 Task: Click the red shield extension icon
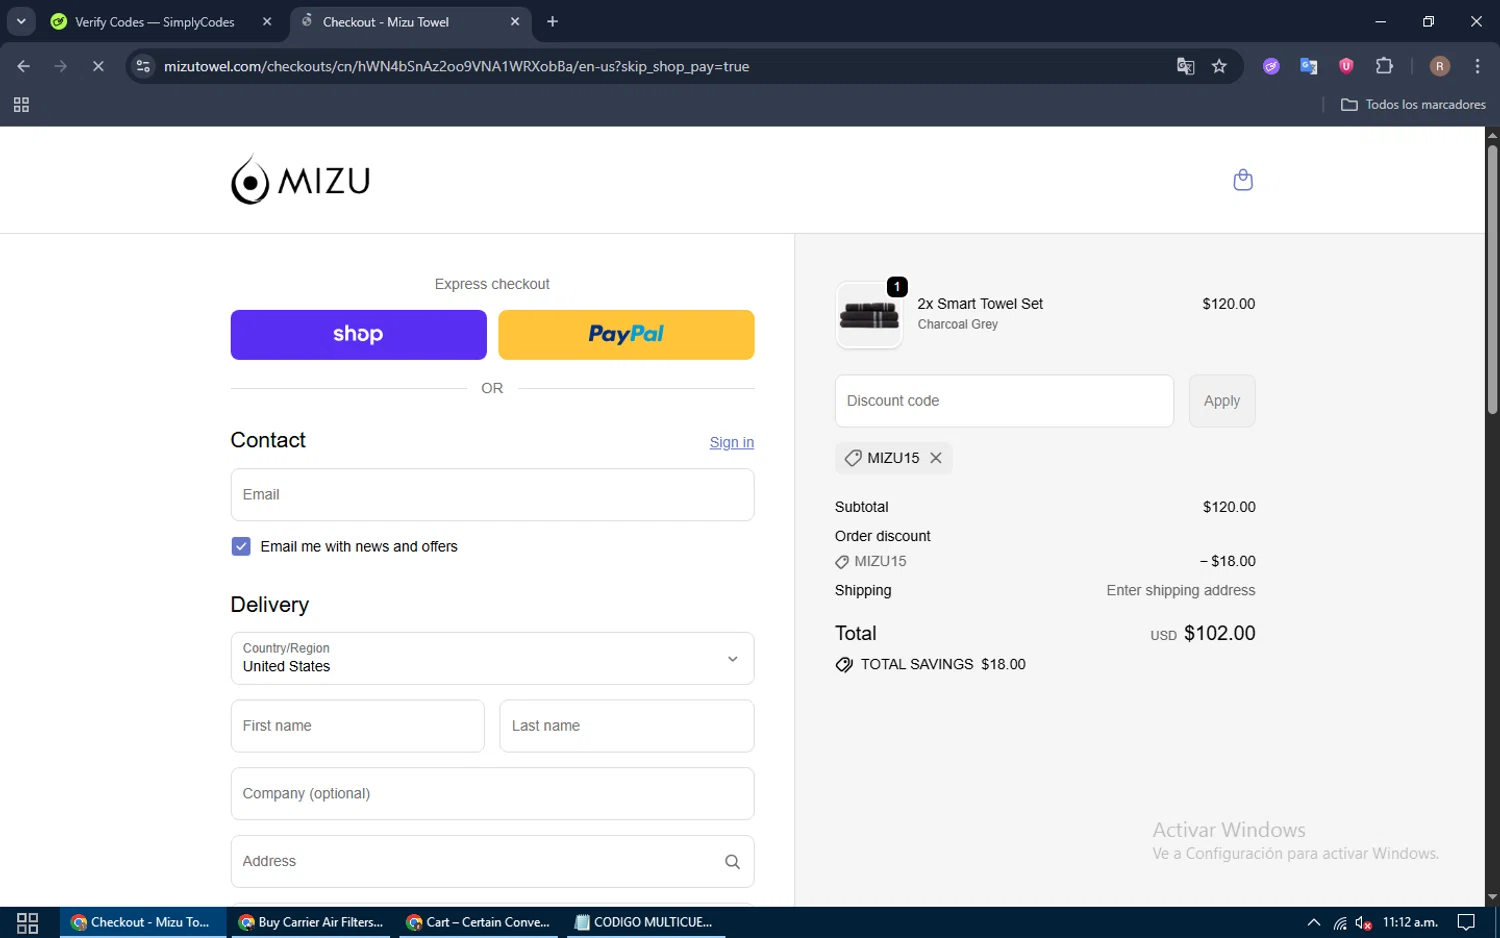point(1346,66)
